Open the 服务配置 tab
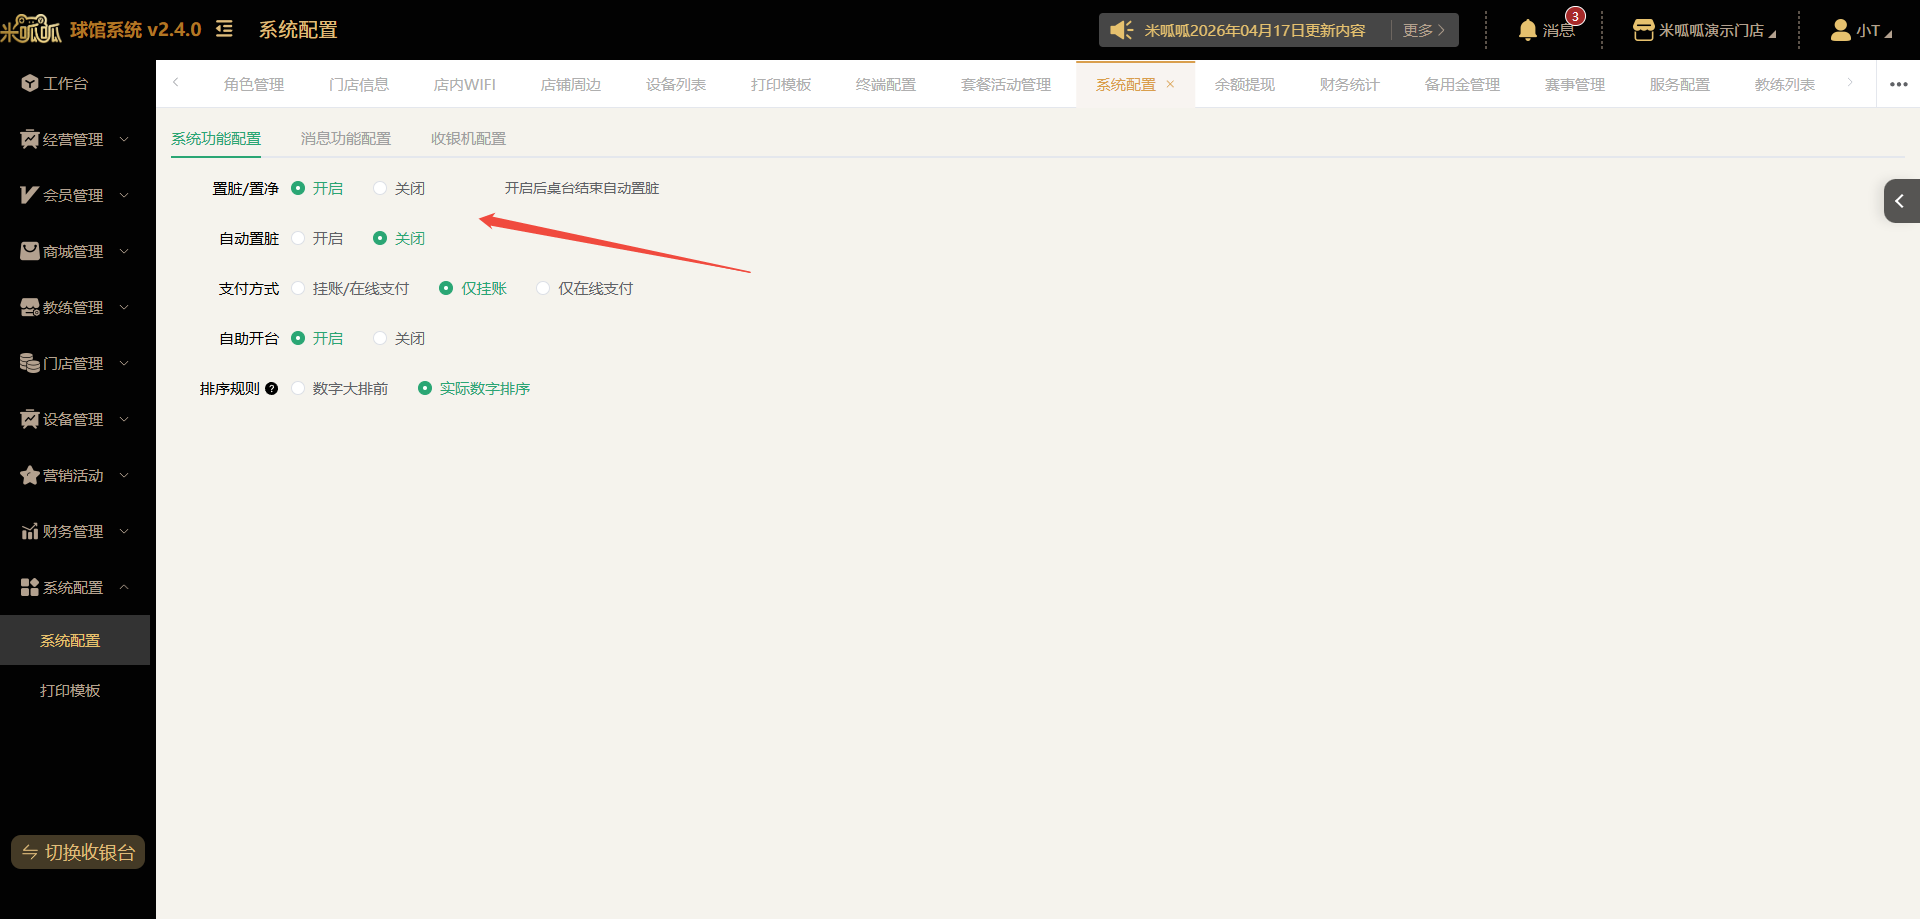This screenshot has width=1920, height=919. tap(1680, 84)
